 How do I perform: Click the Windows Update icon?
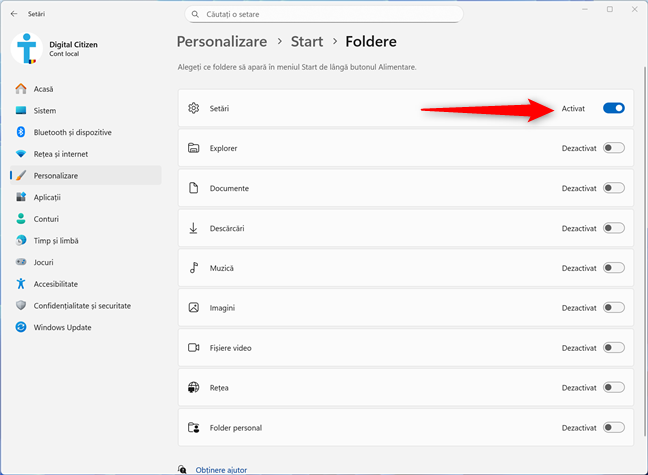21,327
